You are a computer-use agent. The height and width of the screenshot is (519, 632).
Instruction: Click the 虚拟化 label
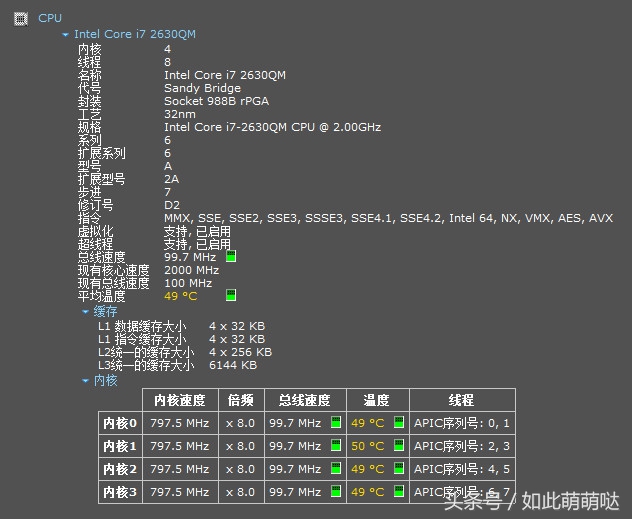tap(96, 231)
